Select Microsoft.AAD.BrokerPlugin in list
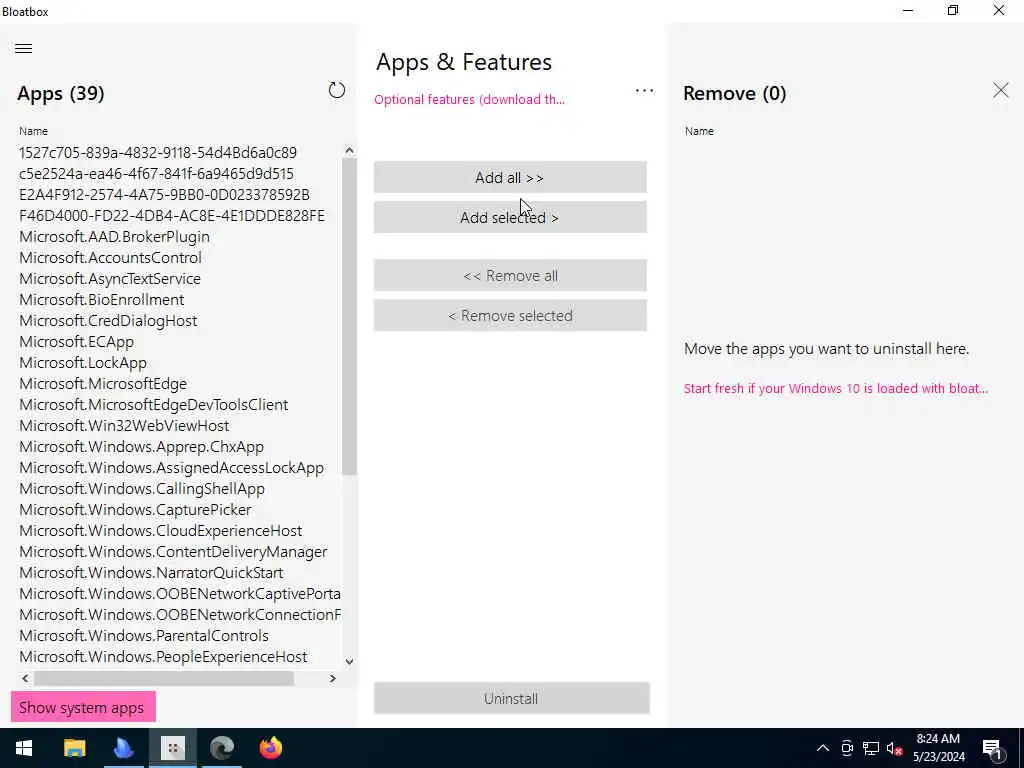Viewport: 1024px width, 768px height. [x=114, y=236]
